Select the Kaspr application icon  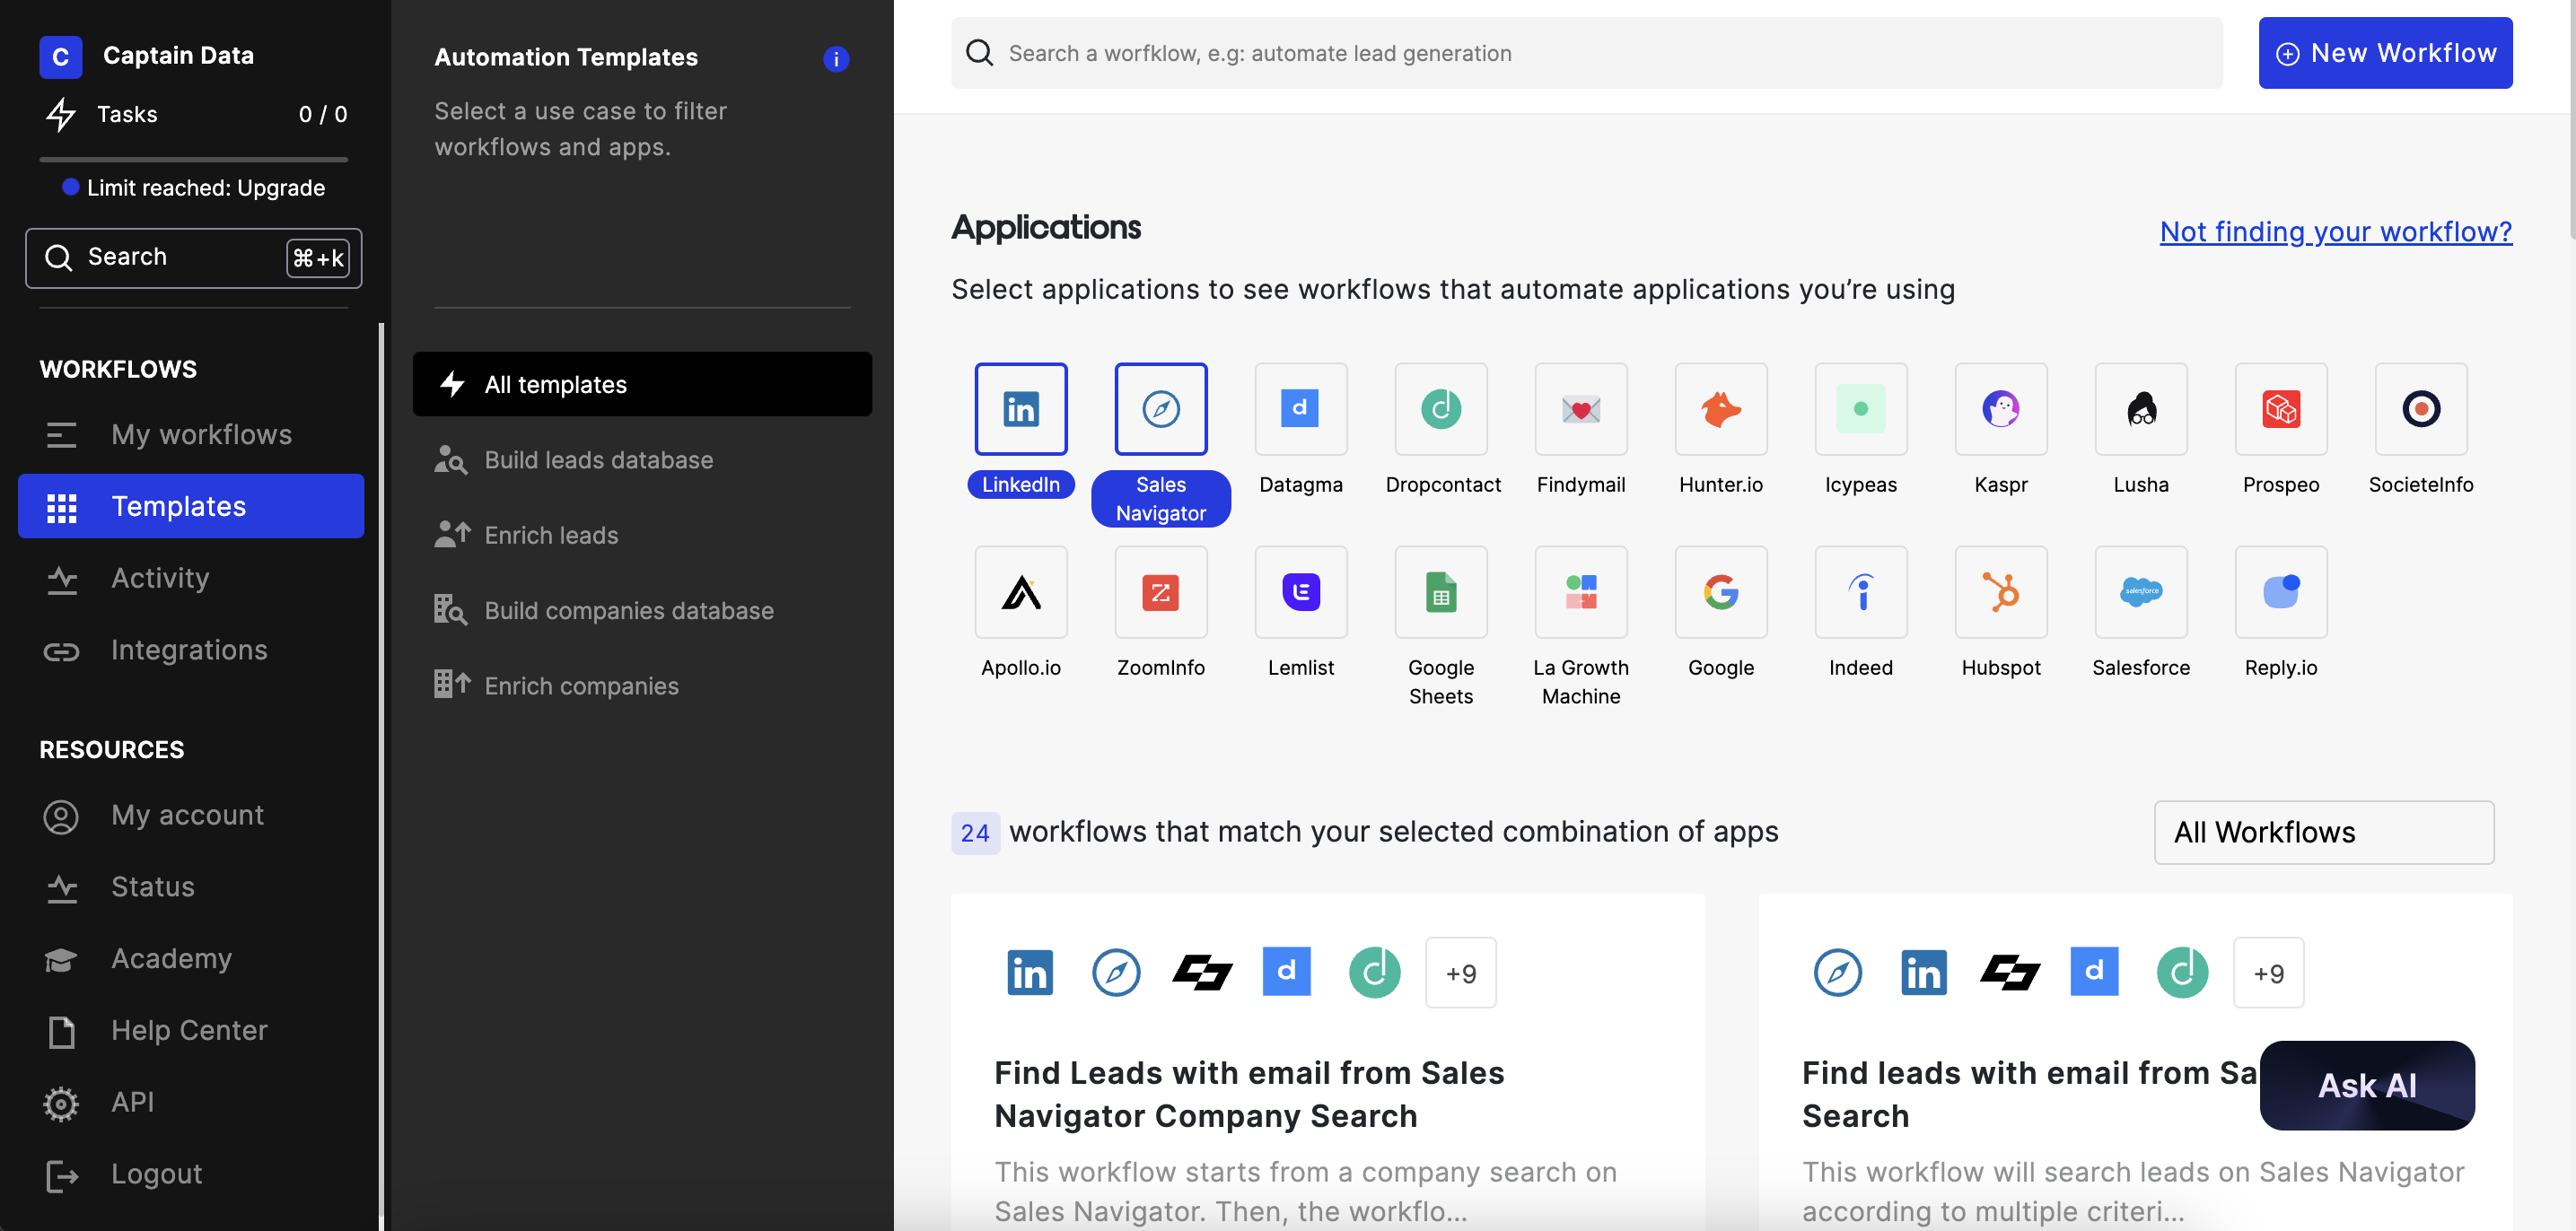point(2000,408)
